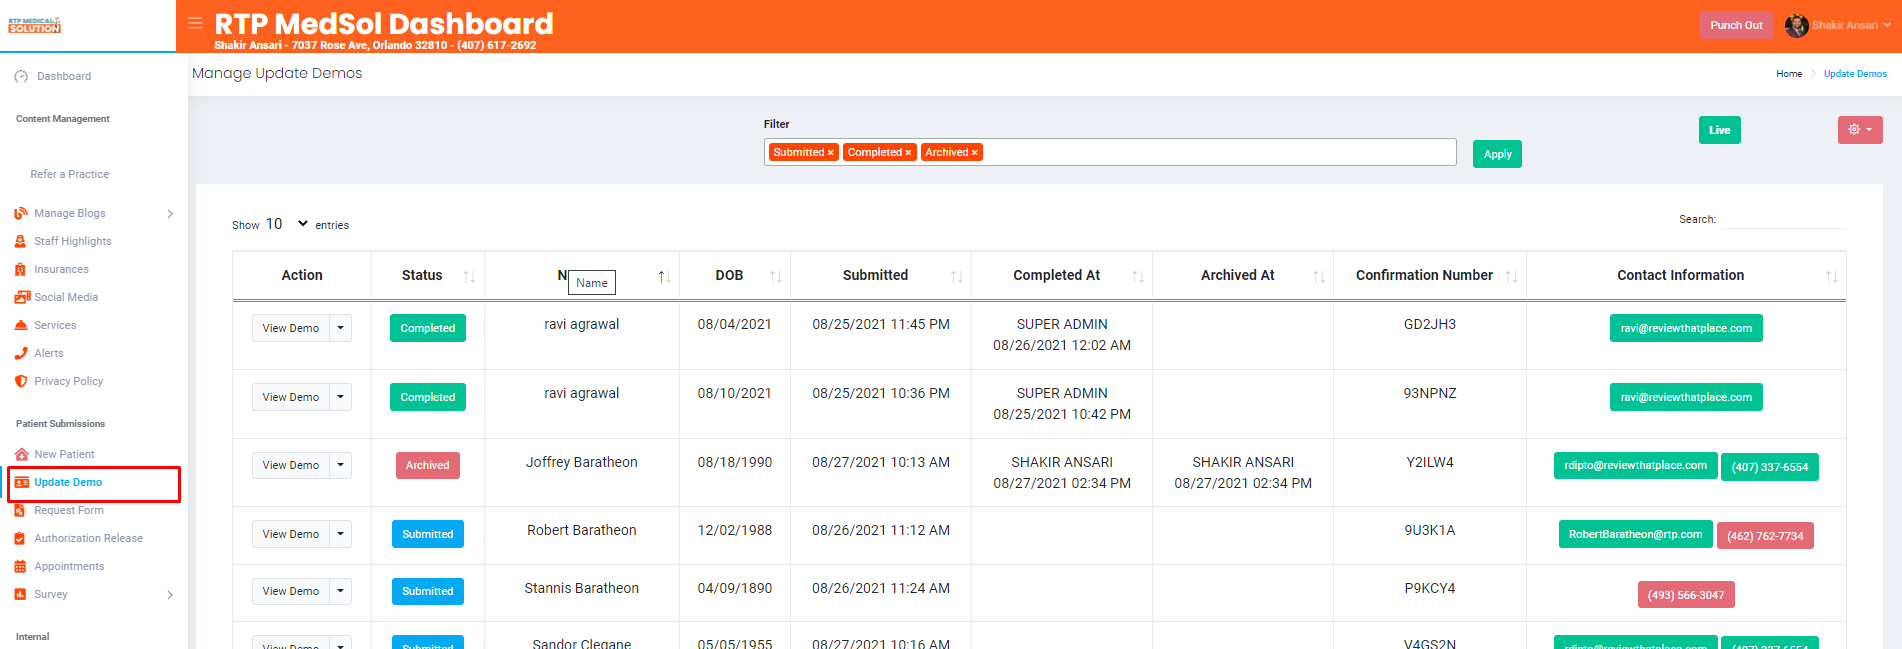Open Services in the sidebar
The height and width of the screenshot is (649, 1902).
pyautogui.click(x=55, y=325)
